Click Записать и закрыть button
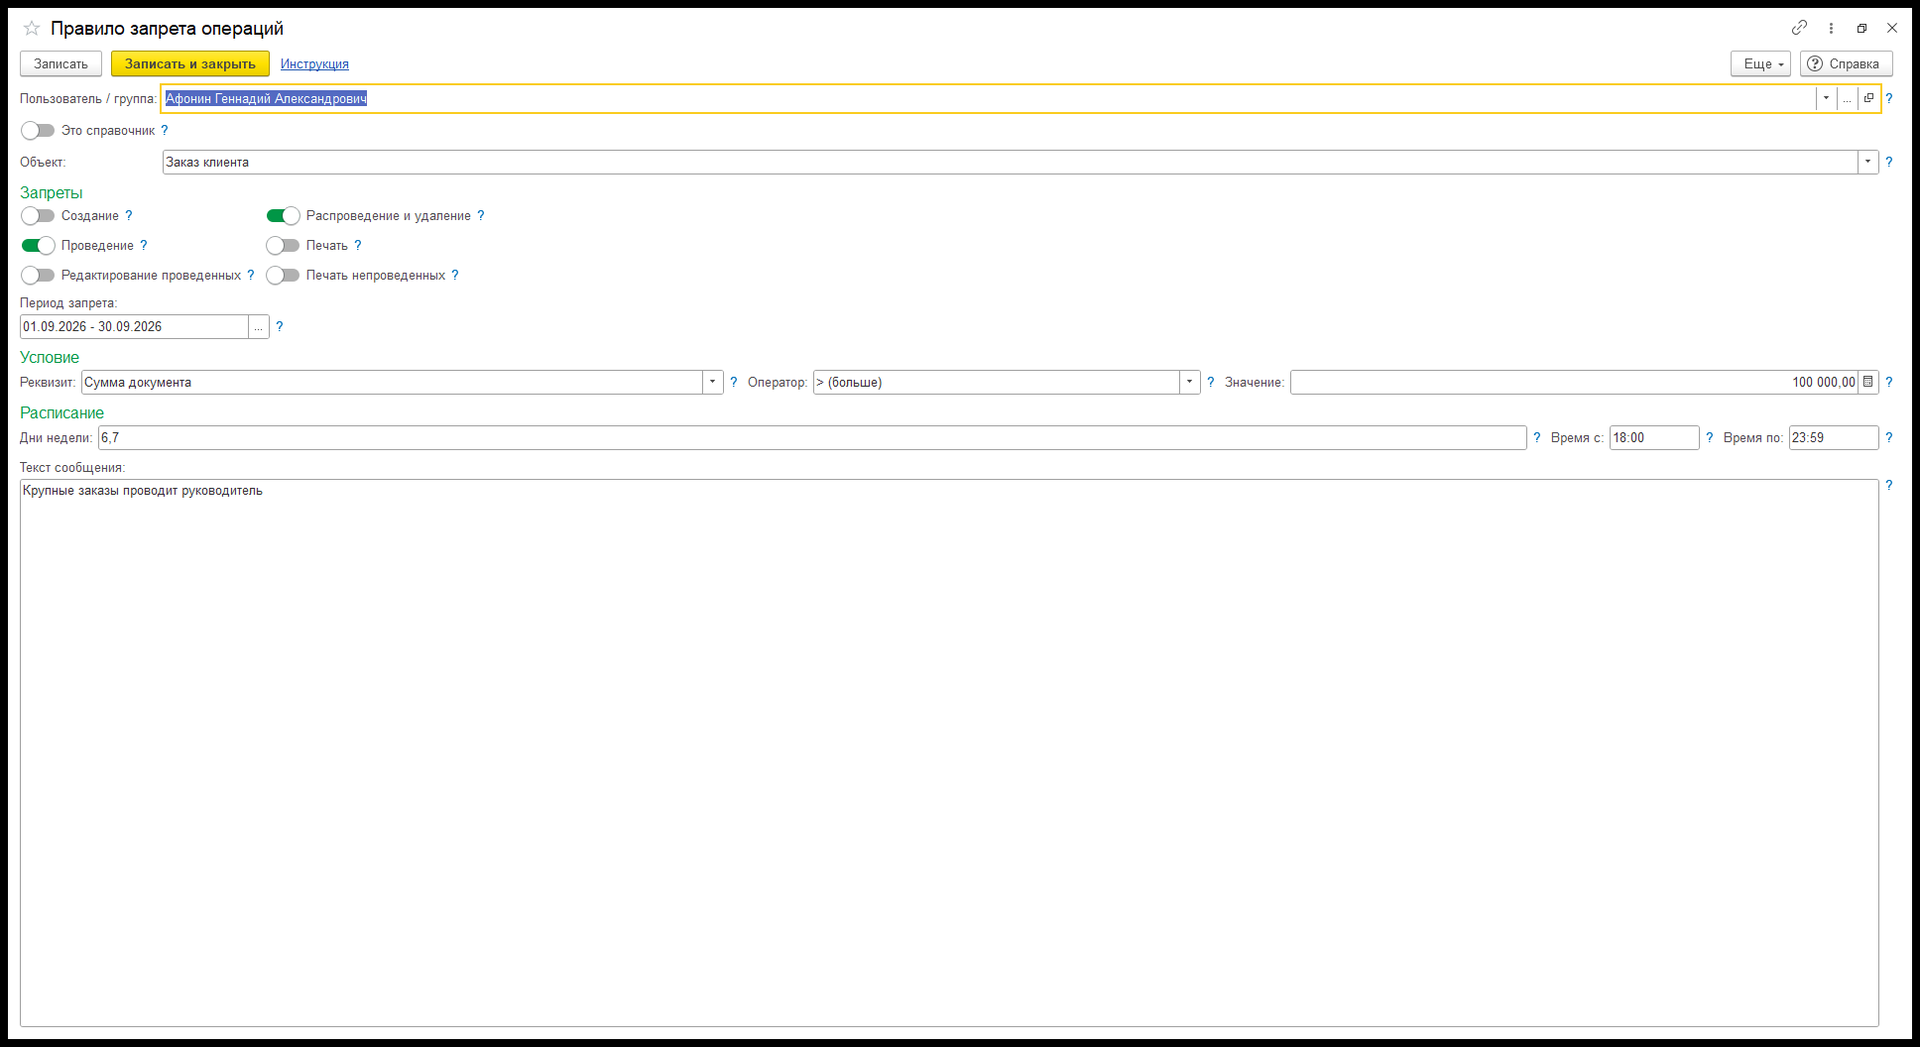The width and height of the screenshot is (1920, 1047). pyautogui.click(x=190, y=64)
